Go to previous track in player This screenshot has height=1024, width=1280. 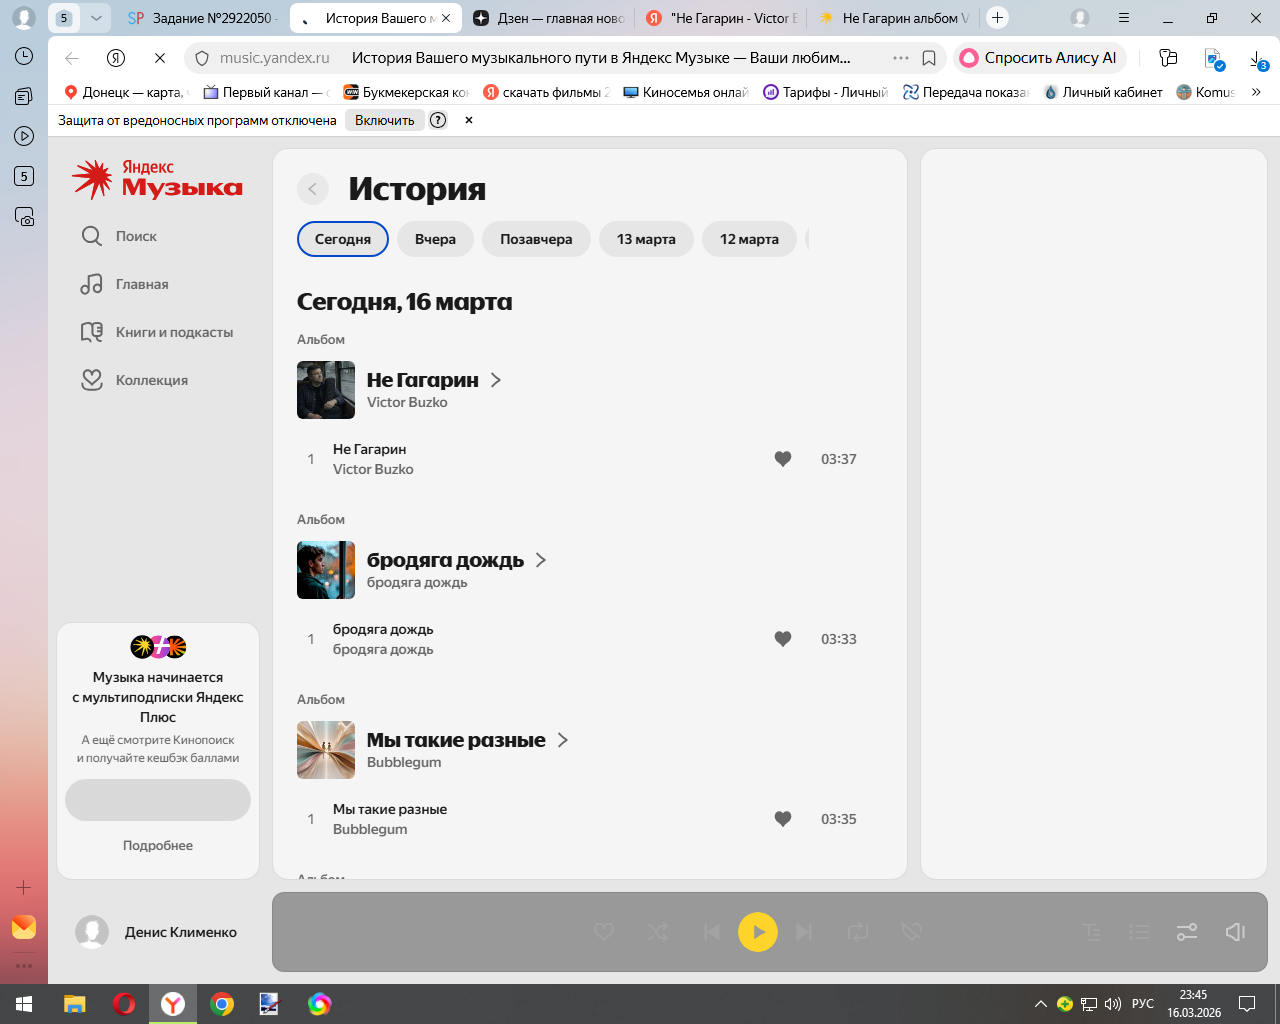point(711,932)
